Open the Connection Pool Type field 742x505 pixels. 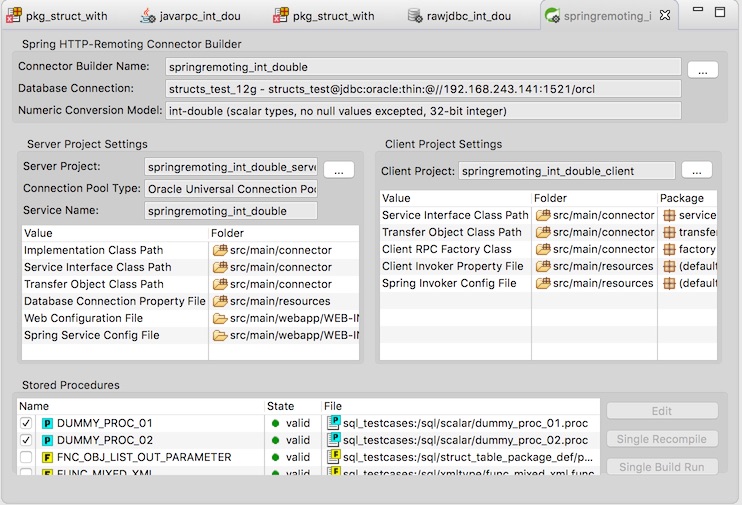coord(231,189)
